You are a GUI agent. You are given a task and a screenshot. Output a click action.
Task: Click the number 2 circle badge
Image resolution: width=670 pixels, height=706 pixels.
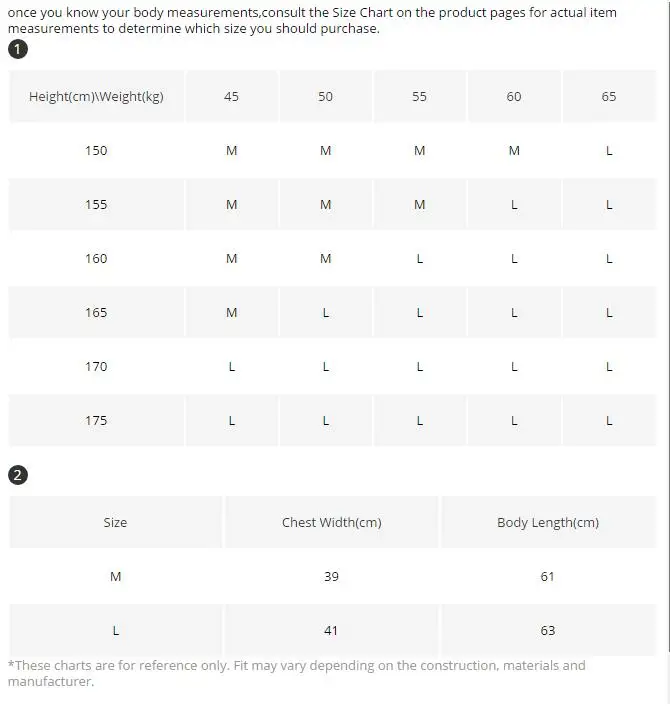[x=18, y=475]
